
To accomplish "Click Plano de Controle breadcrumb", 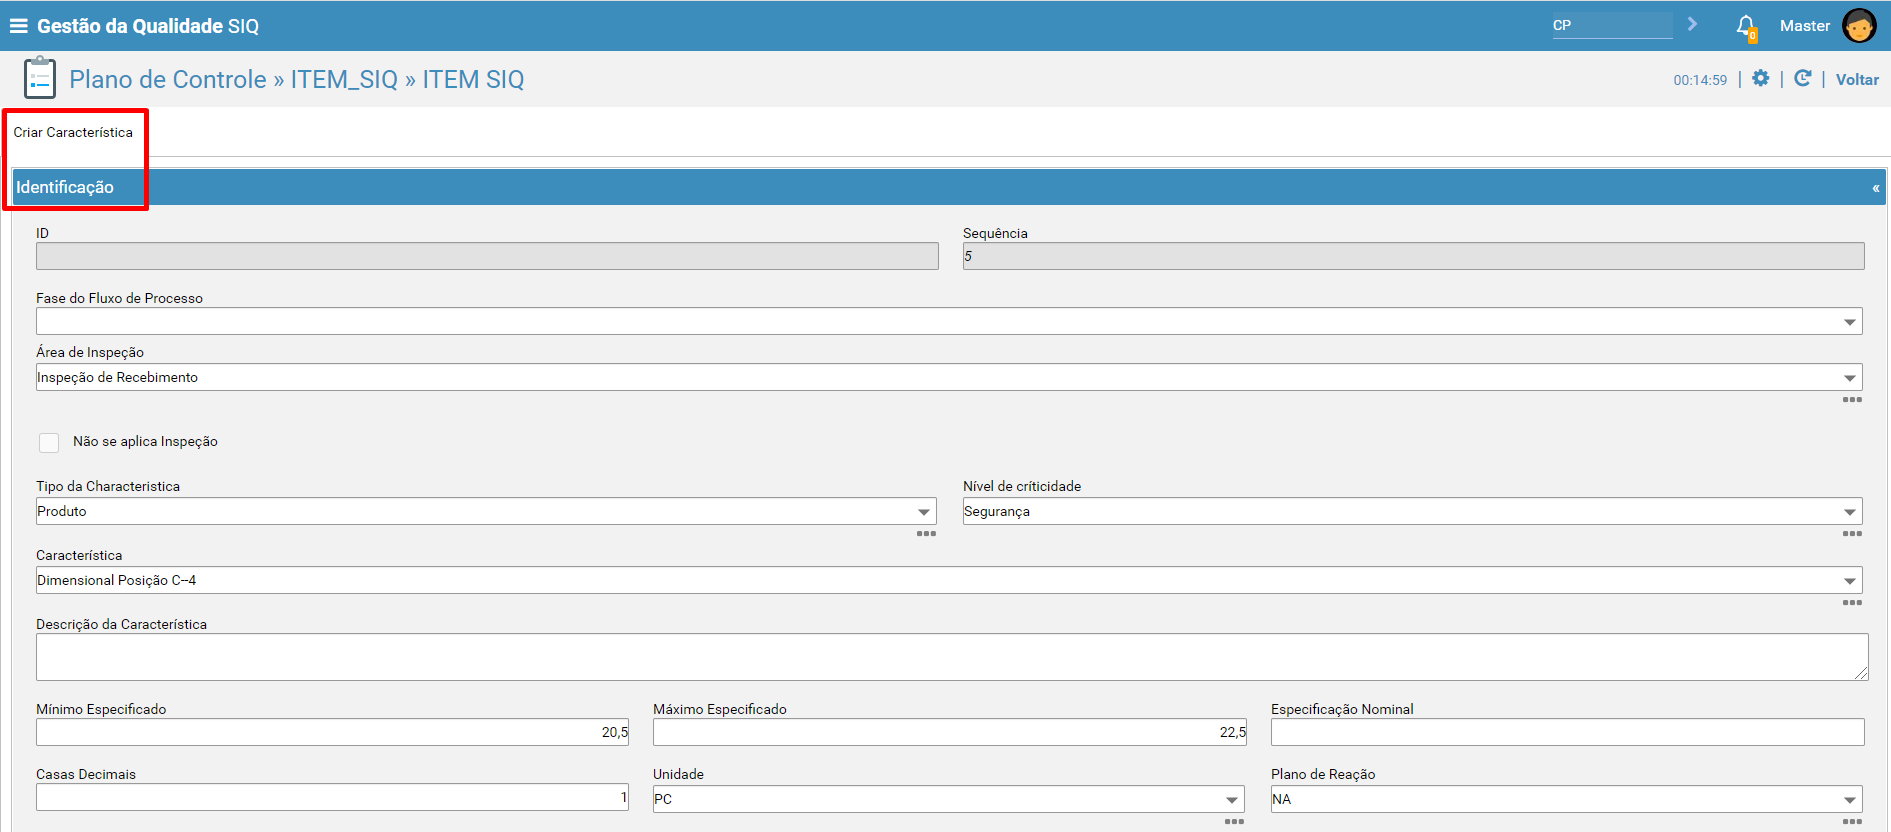I will click(x=168, y=79).
